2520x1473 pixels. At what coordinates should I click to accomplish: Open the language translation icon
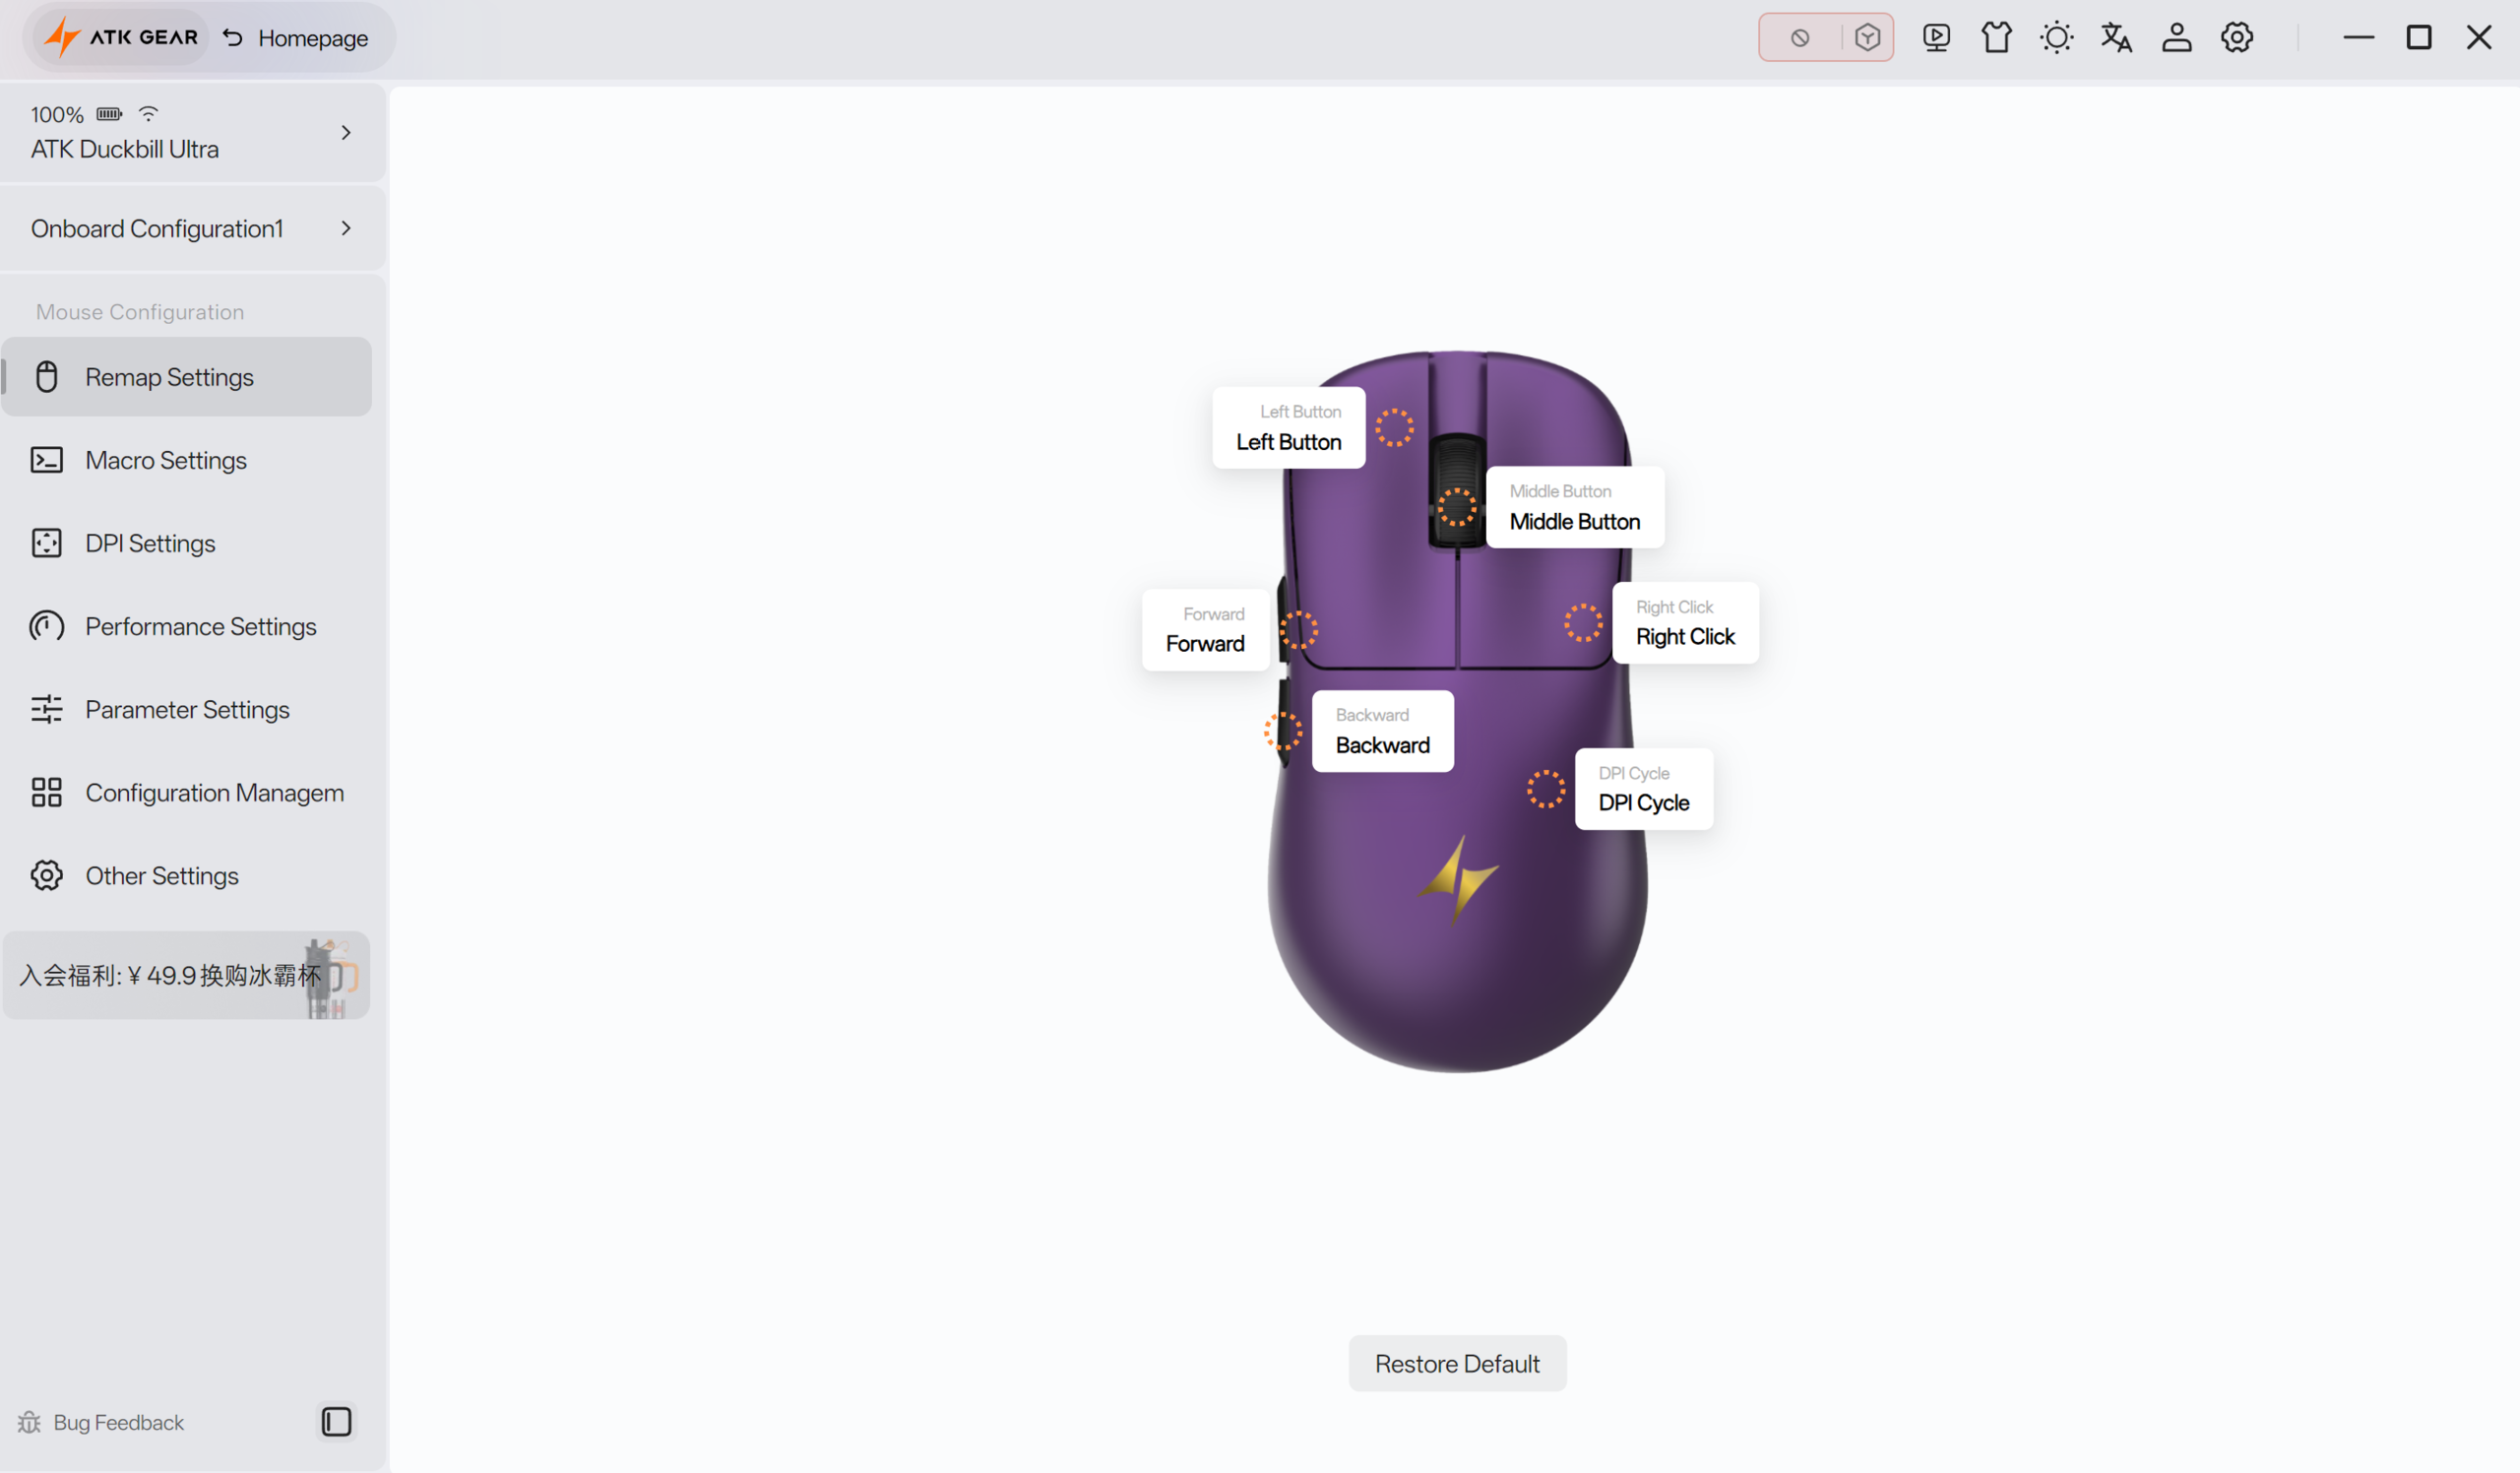2116,38
